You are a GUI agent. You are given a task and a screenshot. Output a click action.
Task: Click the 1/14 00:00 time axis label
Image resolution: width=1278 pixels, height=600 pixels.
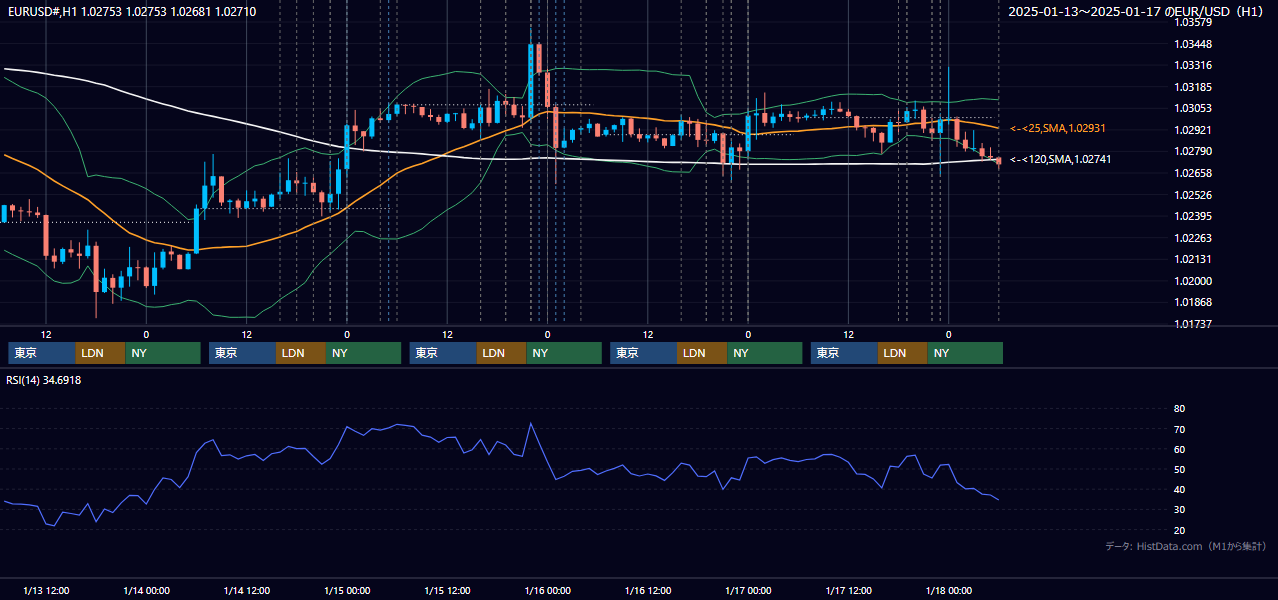pos(146,591)
